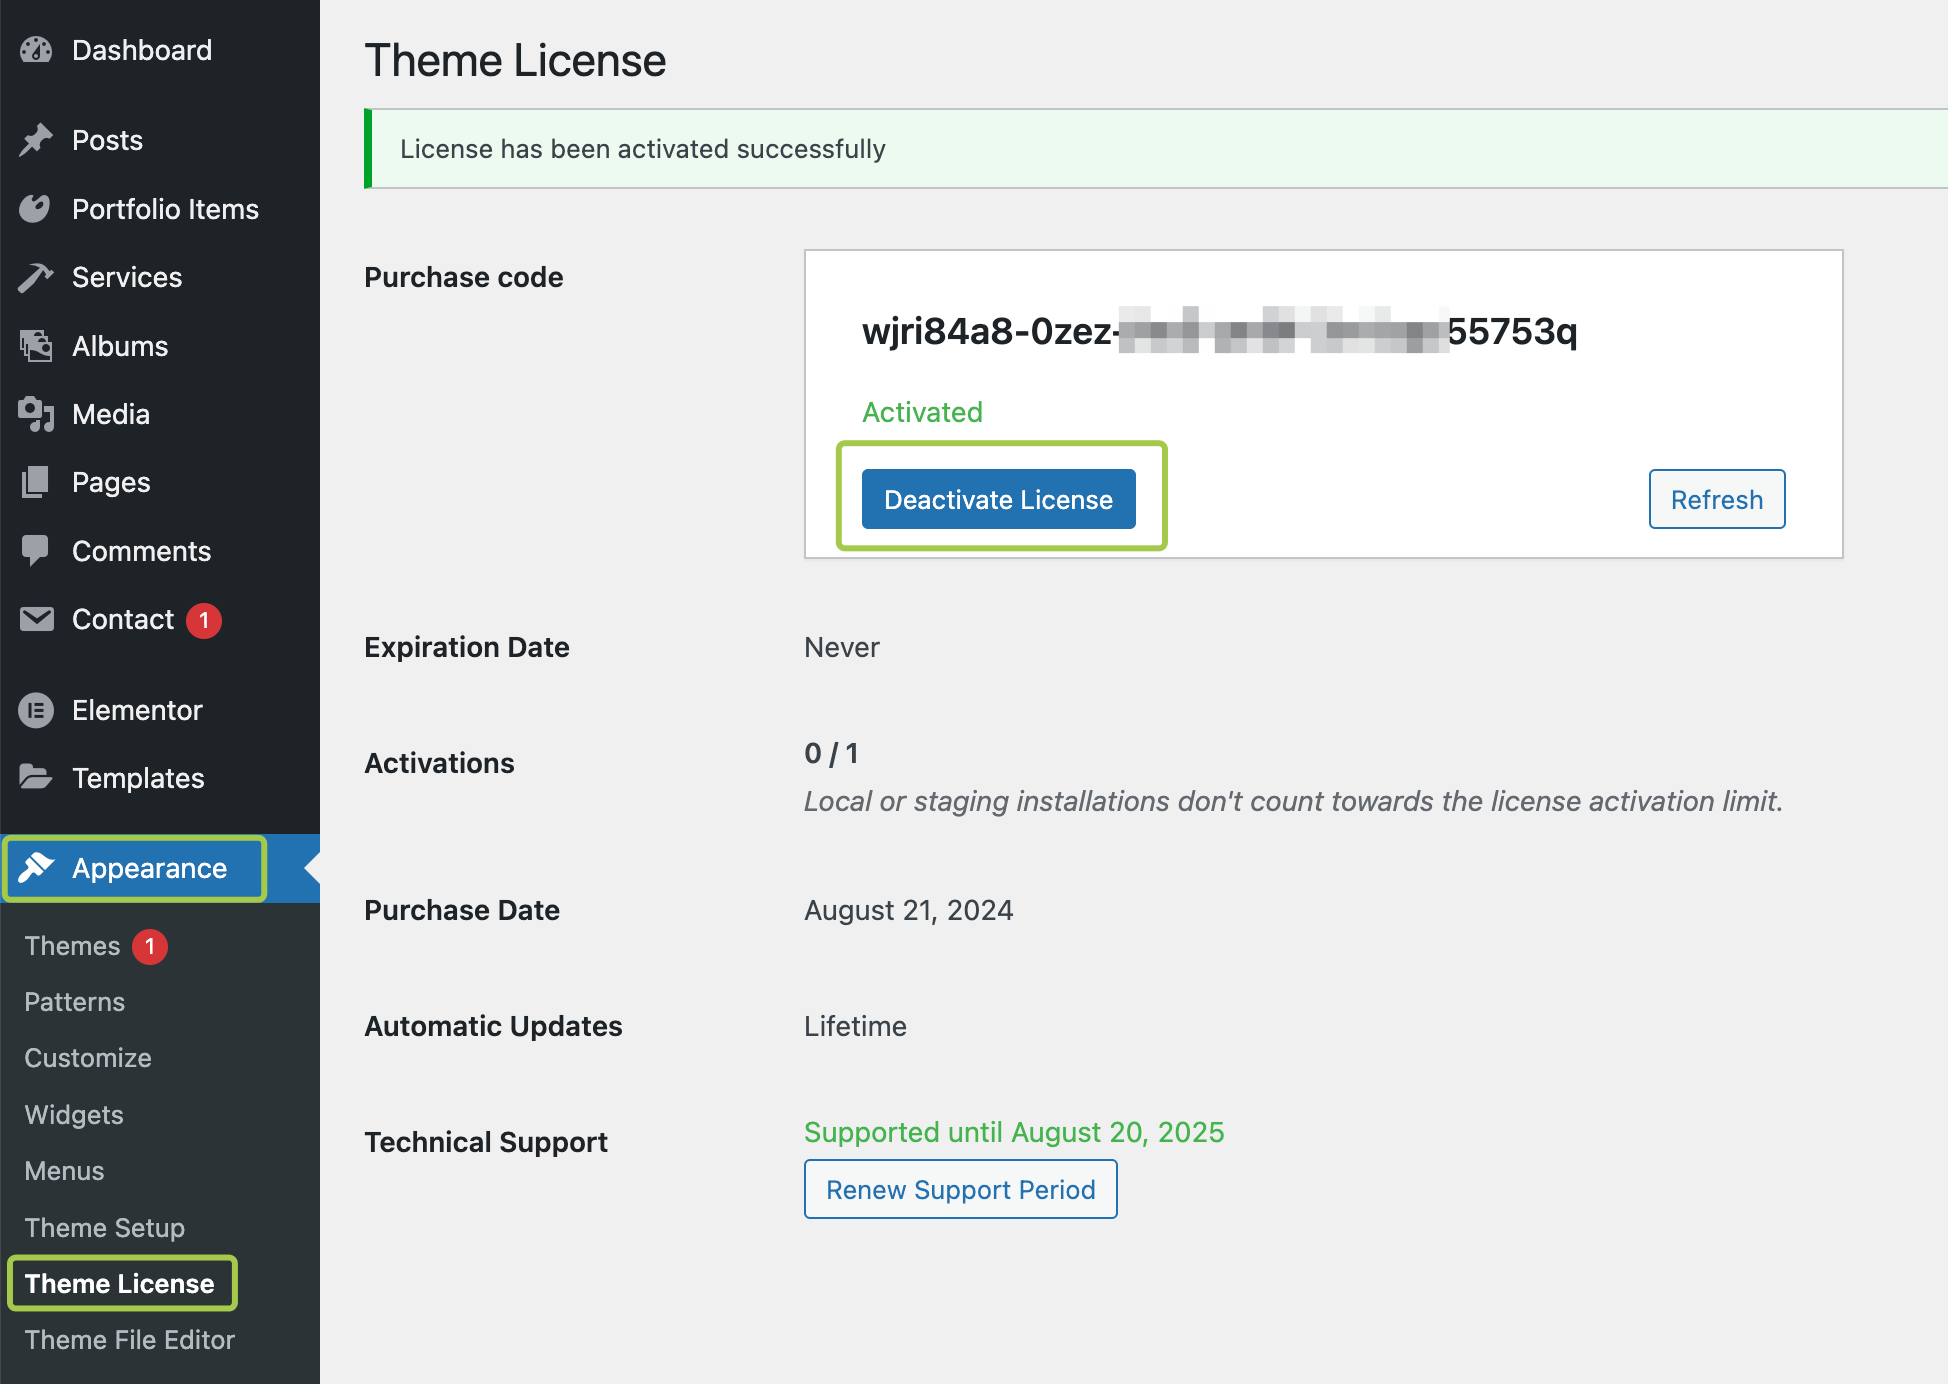Click the Refresh license button
The height and width of the screenshot is (1384, 1948).
1716,499
